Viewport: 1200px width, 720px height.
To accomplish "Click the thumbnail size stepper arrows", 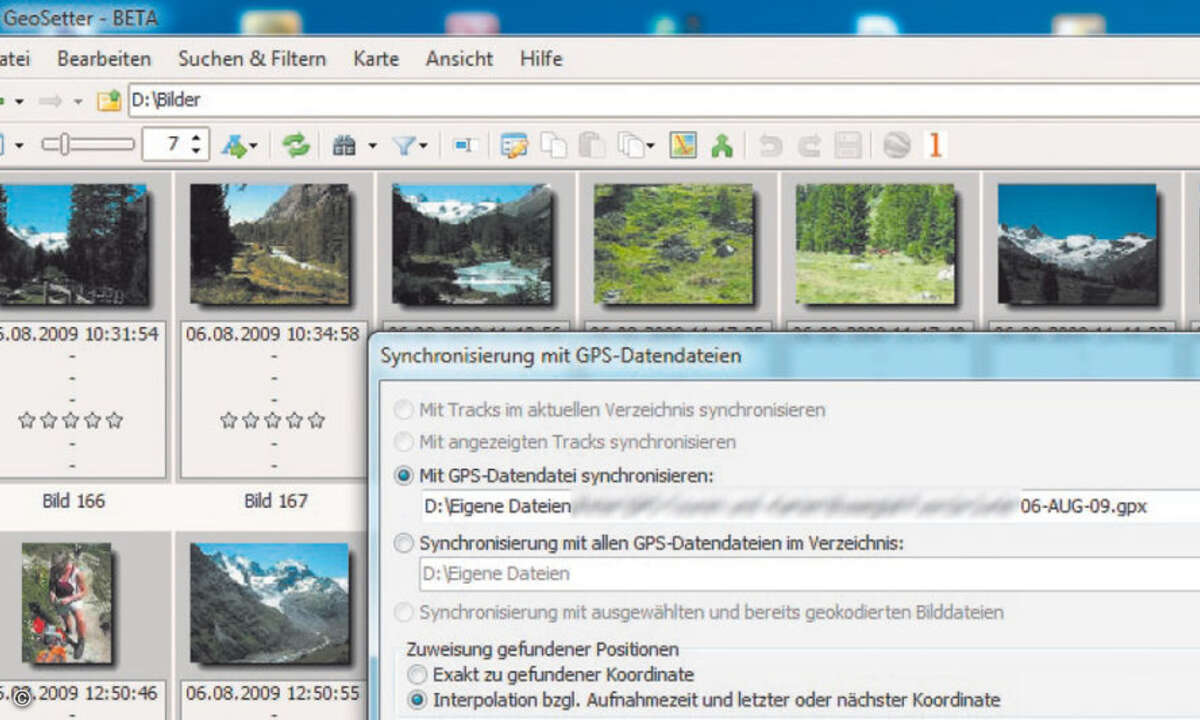I will tap(197, 145).
